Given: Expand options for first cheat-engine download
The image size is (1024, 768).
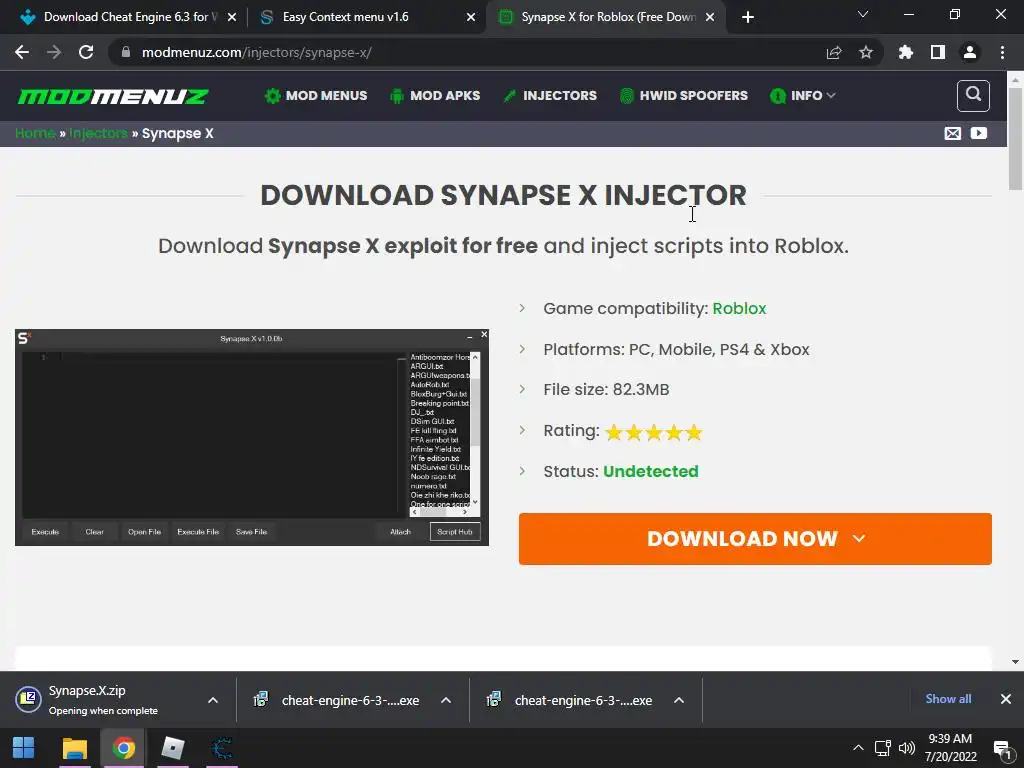Looking at the screenshot, I should coord(446,700).
